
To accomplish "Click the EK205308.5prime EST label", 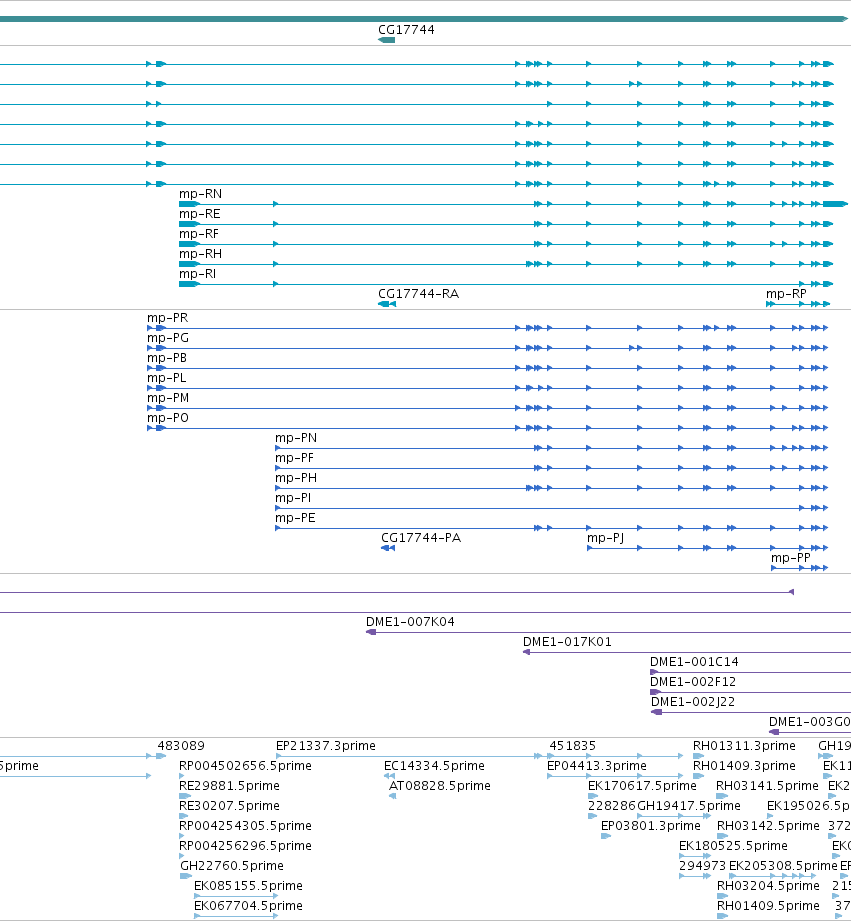I will [x=783, y=865].
